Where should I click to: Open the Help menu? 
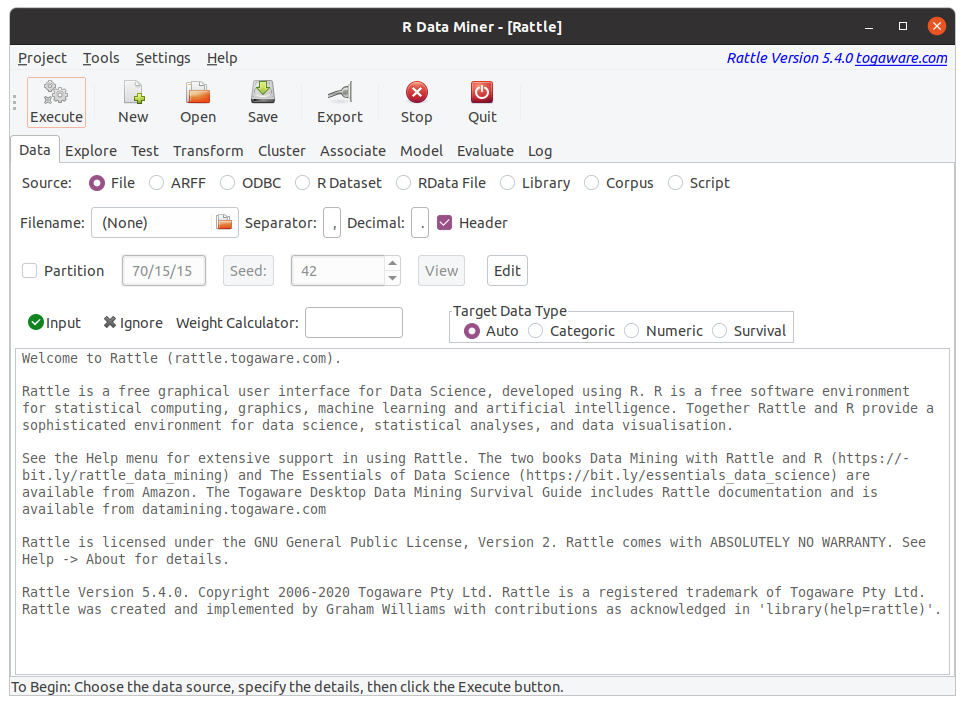point(222,58)
